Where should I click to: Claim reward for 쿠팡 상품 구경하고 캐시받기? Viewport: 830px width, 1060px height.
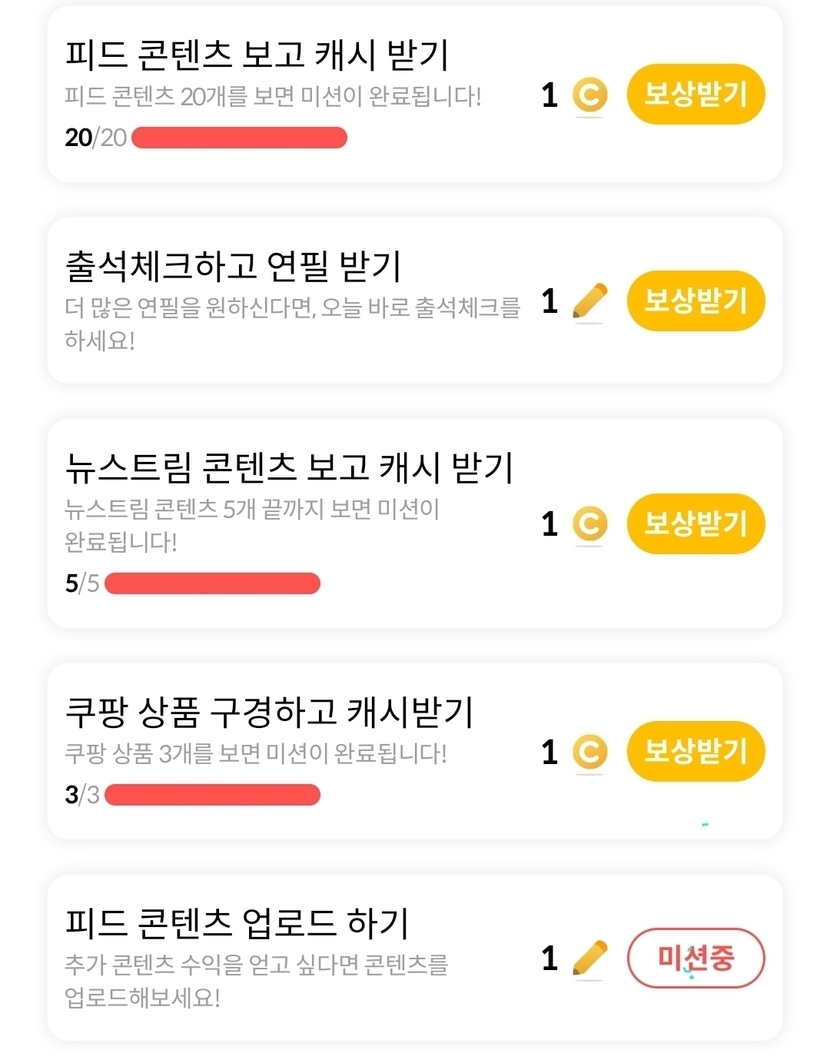[x=695, y=751]
